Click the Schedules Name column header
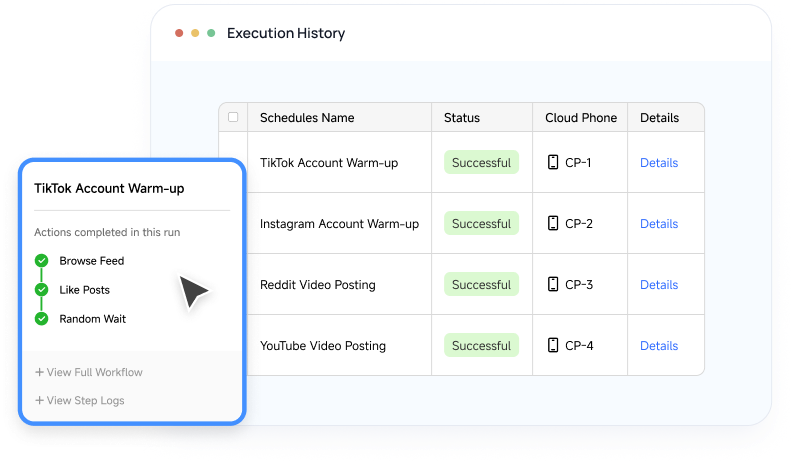The image size is (793, 462). 307,118
